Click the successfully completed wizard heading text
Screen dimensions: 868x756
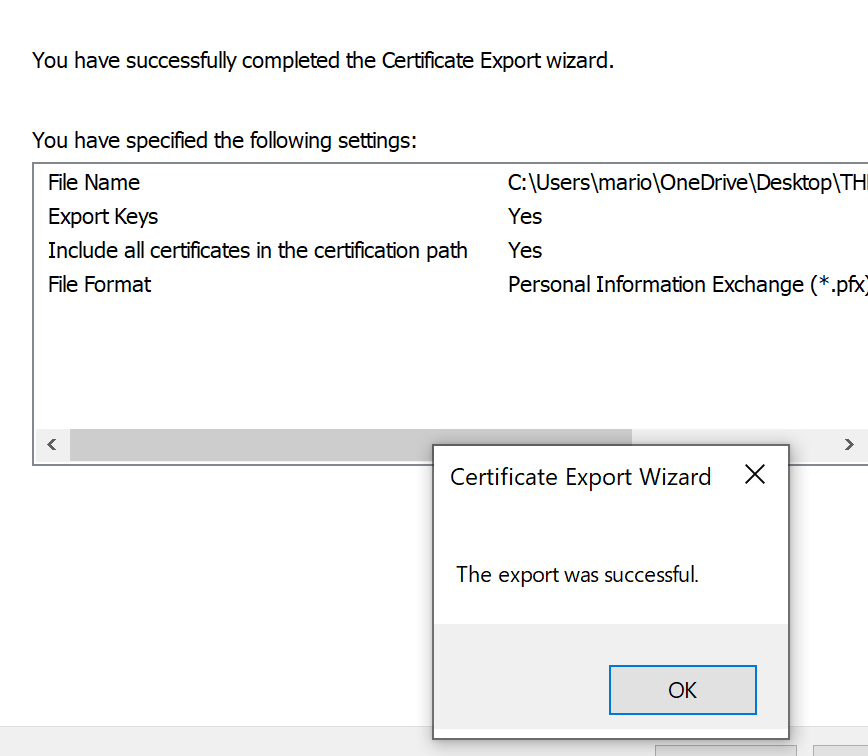click(x=322, y=61)
